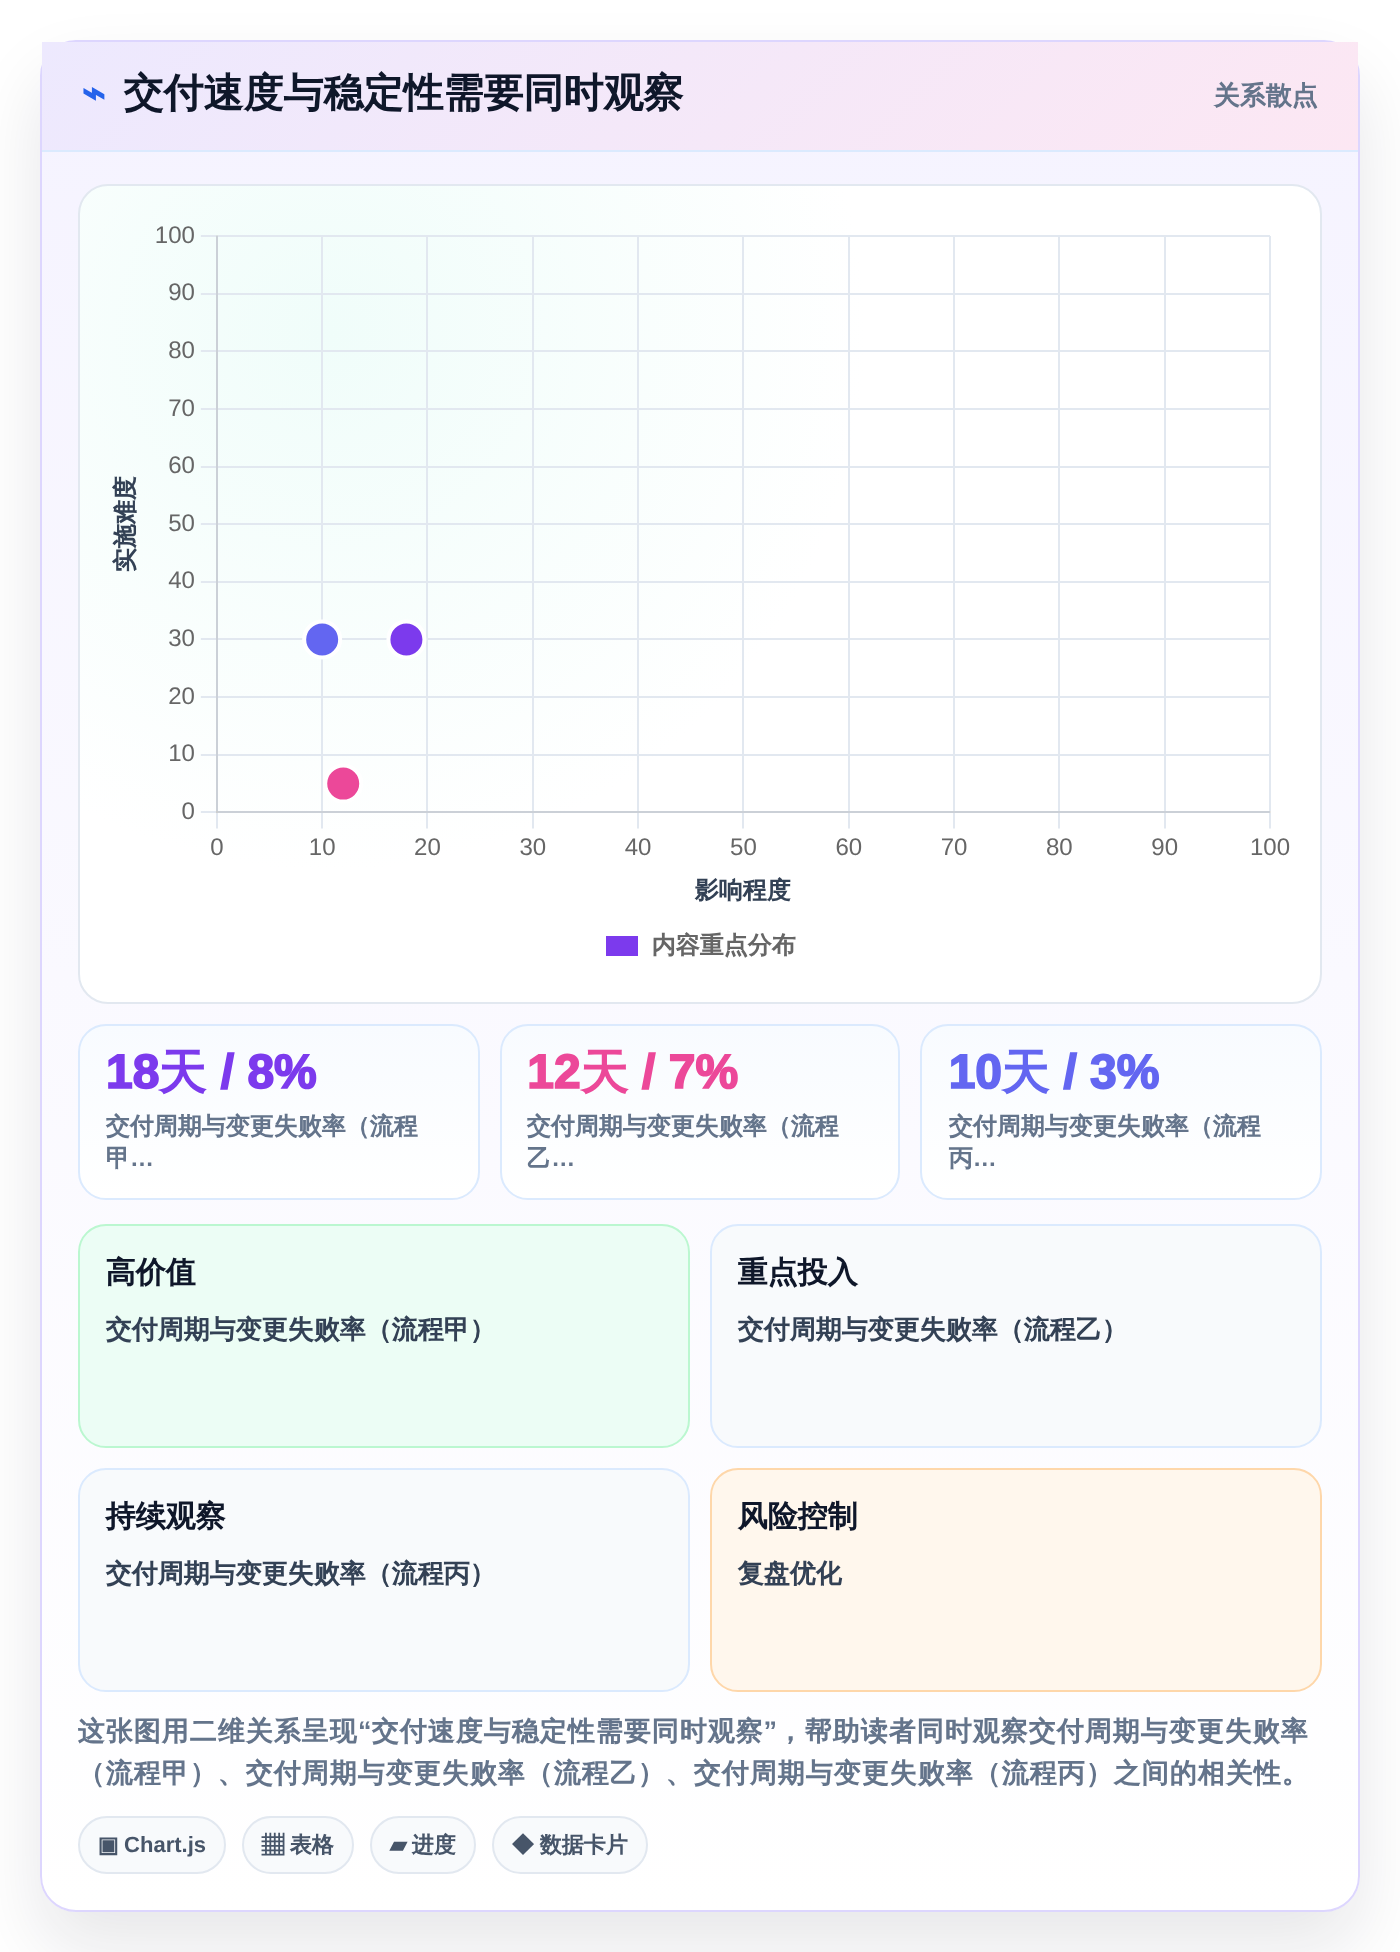Select the 持续观察 quadrant card

pyautogui.click(x=384, y=1580)
